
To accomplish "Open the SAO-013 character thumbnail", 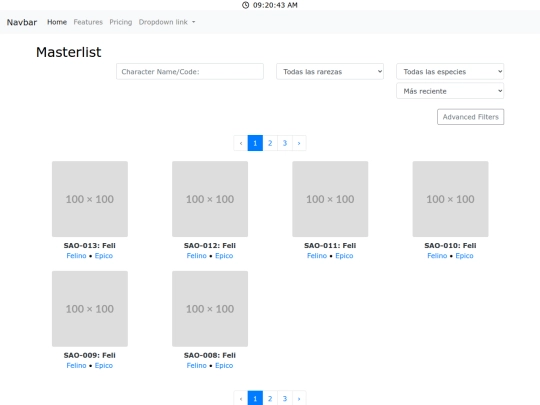I will [x=90, y=199].
